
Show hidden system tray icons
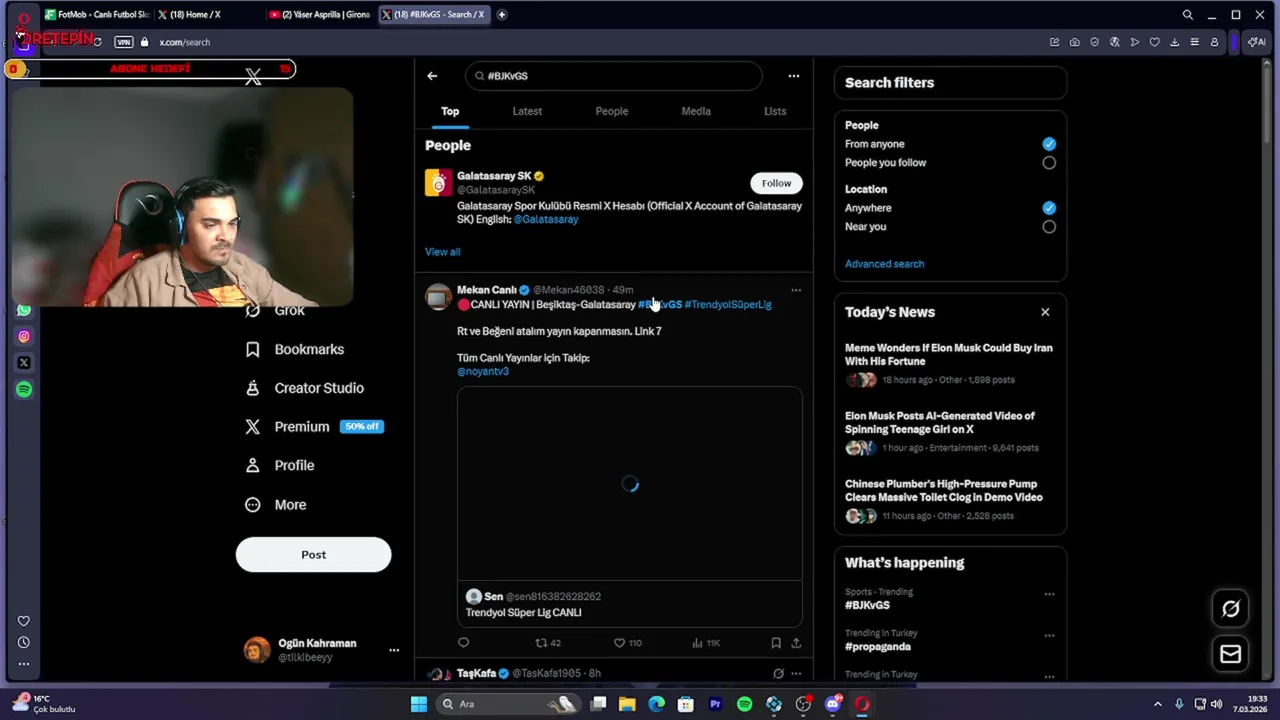coord(1158,704)
